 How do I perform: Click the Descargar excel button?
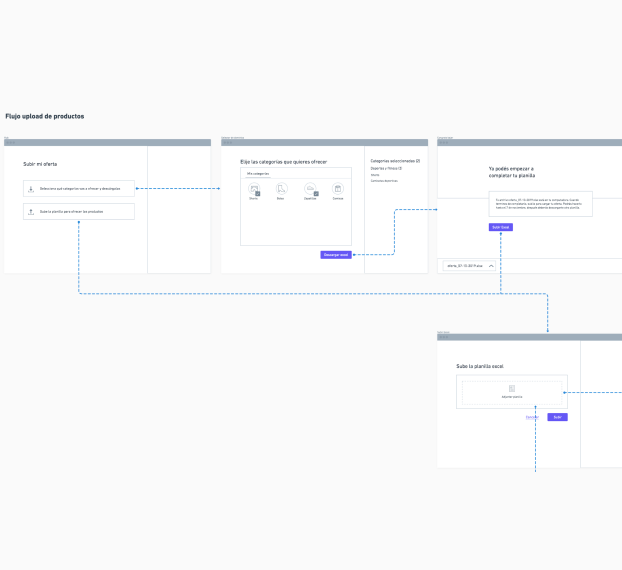pos(336,255)
